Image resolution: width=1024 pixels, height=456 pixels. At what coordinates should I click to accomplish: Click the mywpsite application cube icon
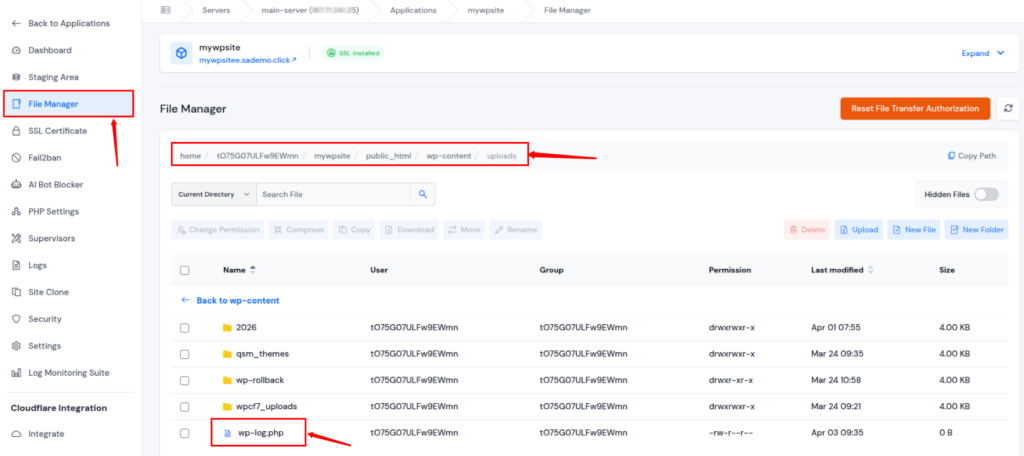click(x=181, y=54)
